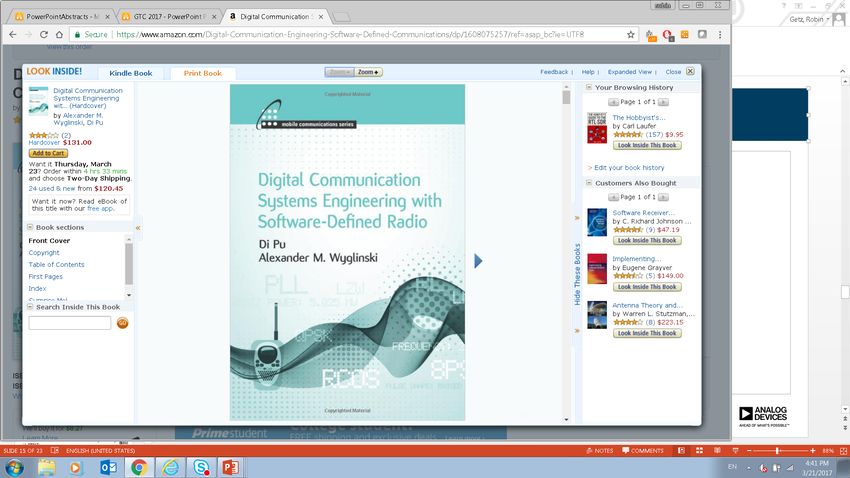Collapse Your Browsing History section
The image size is (850, 478).
tap(589, 87)
